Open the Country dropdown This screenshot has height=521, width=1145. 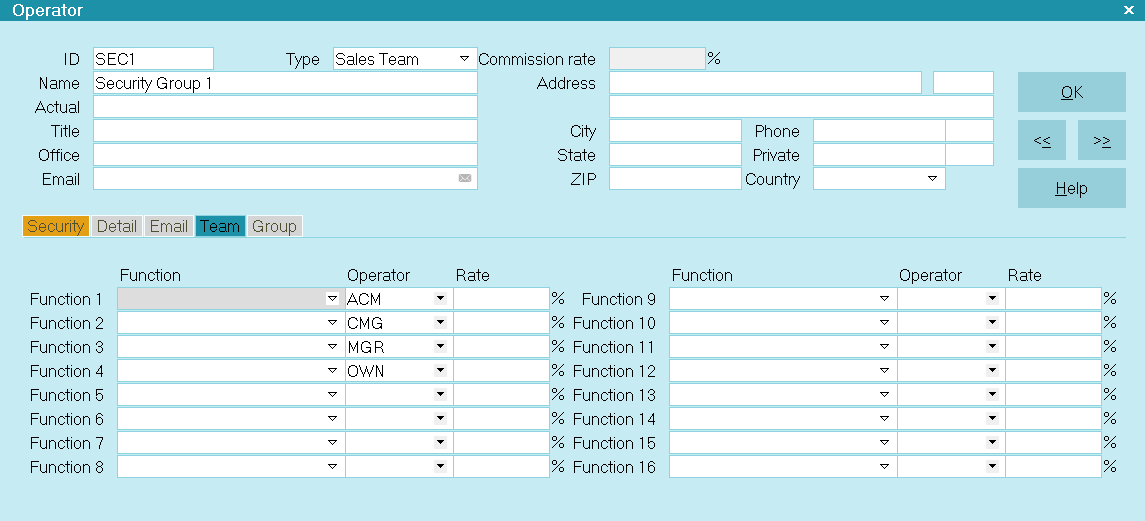click(932, 179)
